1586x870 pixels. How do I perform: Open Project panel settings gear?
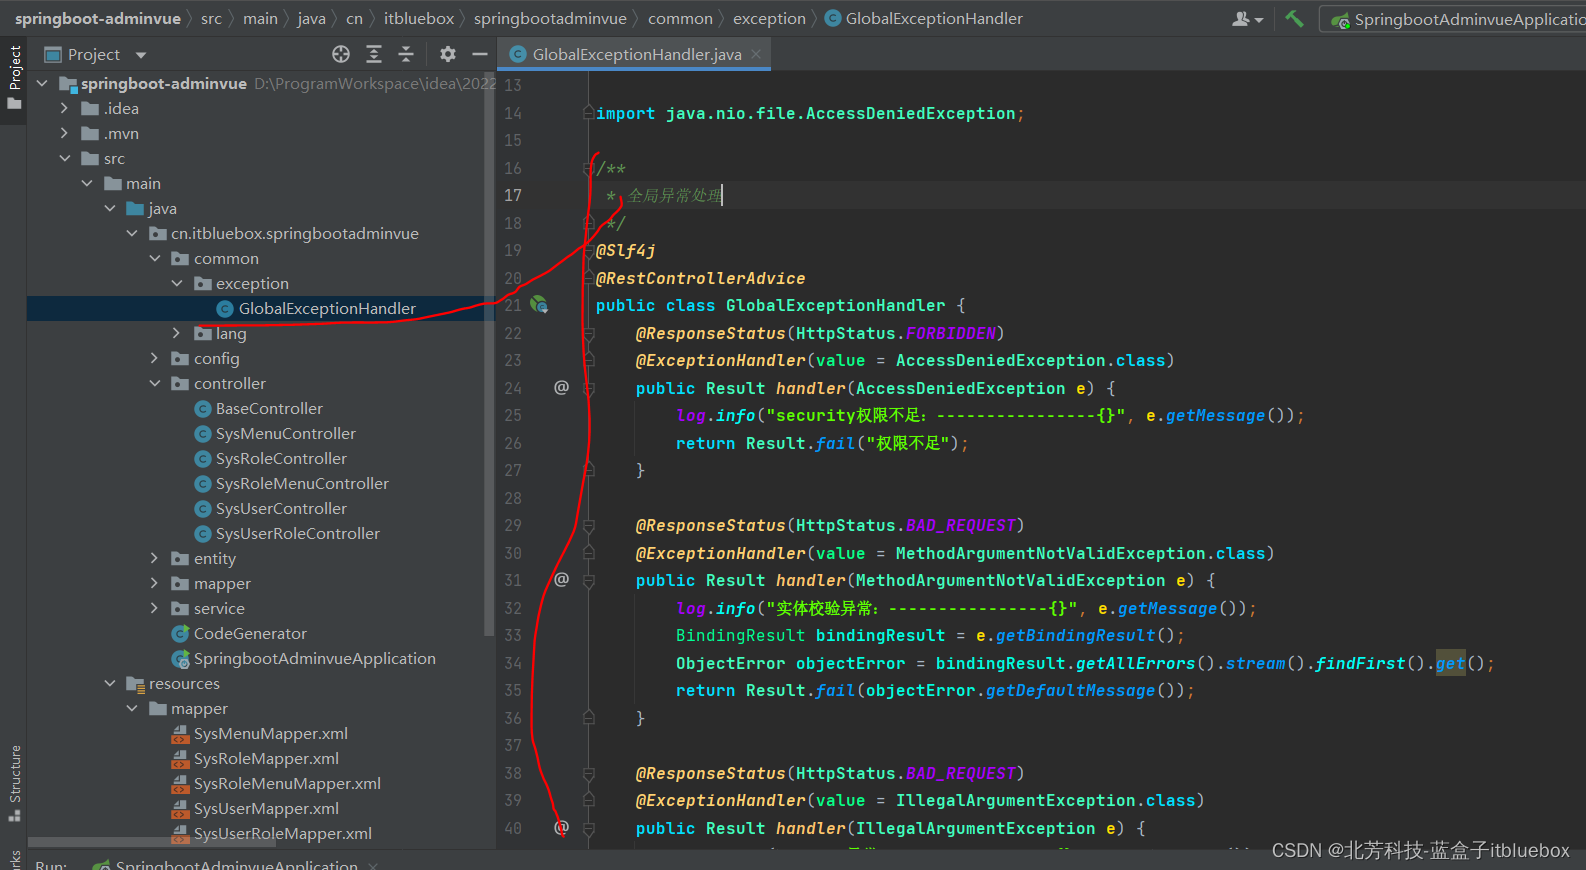coord(448,54)
